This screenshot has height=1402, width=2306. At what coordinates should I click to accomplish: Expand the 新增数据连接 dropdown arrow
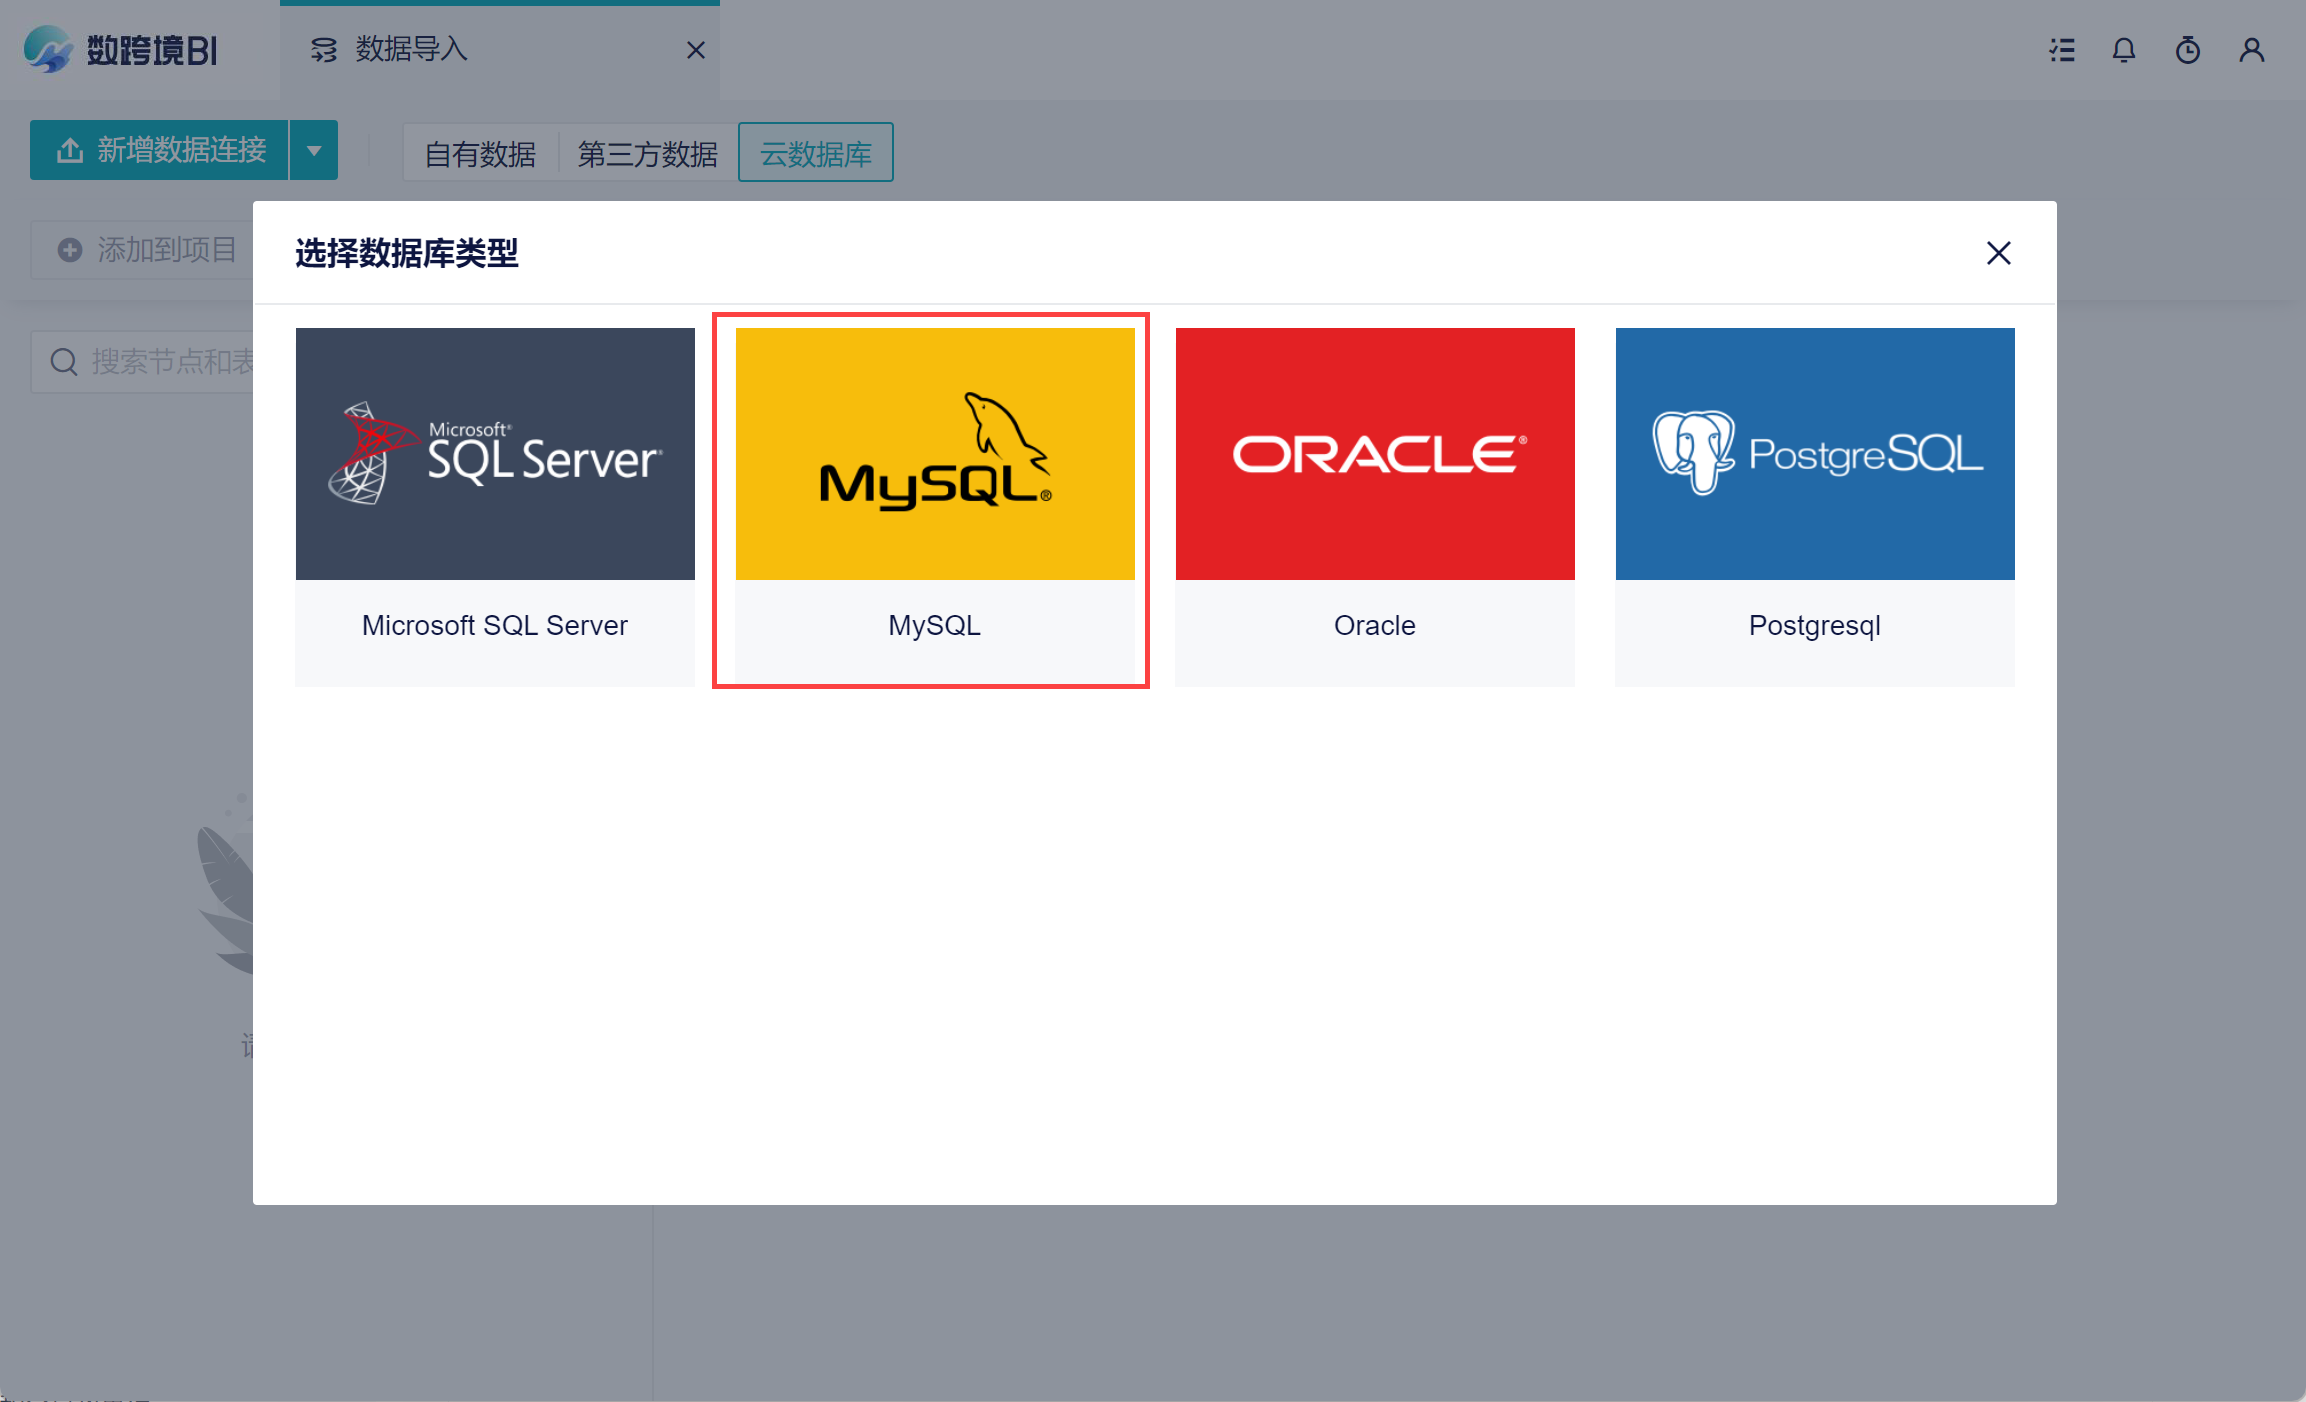point(314,151)
